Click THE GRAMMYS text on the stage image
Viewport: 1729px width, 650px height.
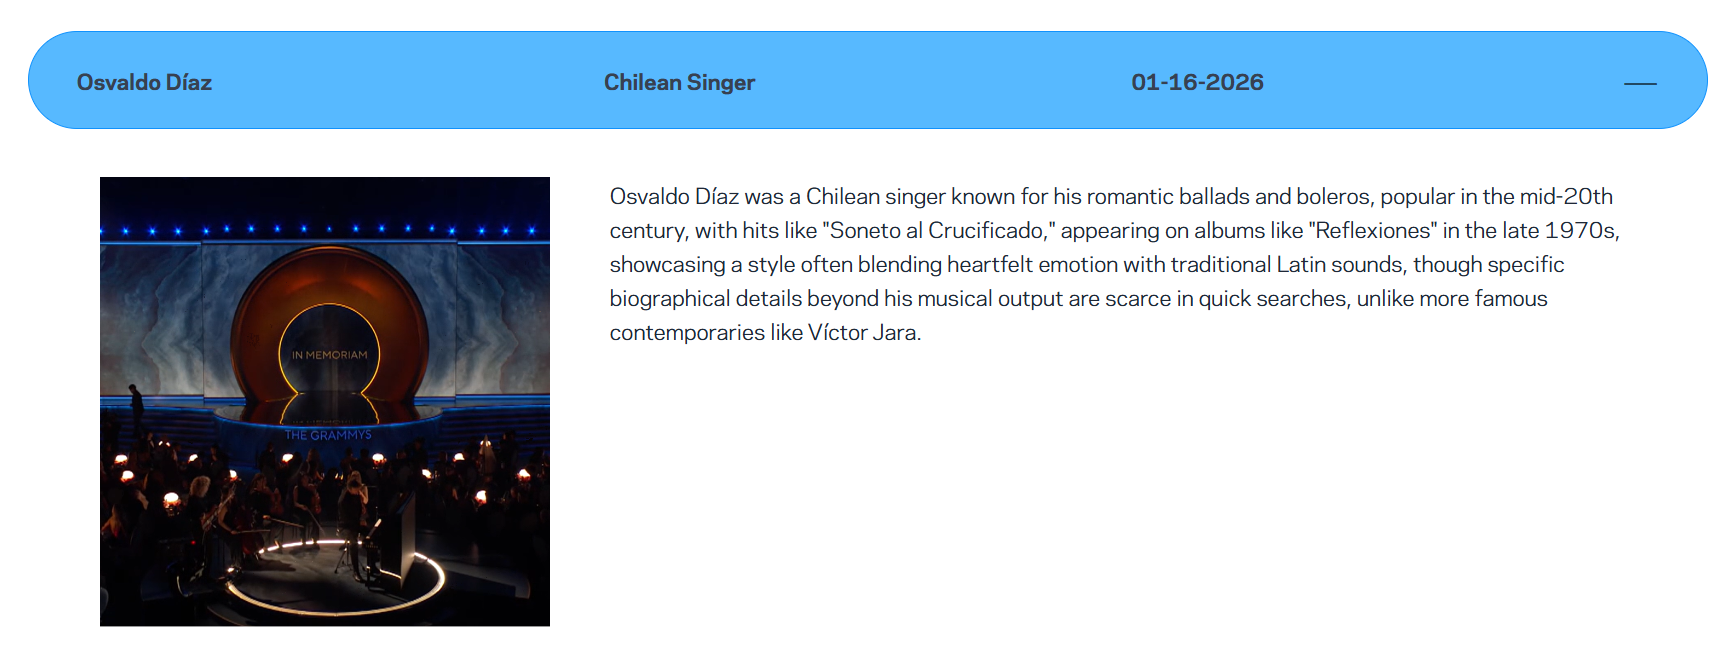pyautogui.click(x=328, y=435)
